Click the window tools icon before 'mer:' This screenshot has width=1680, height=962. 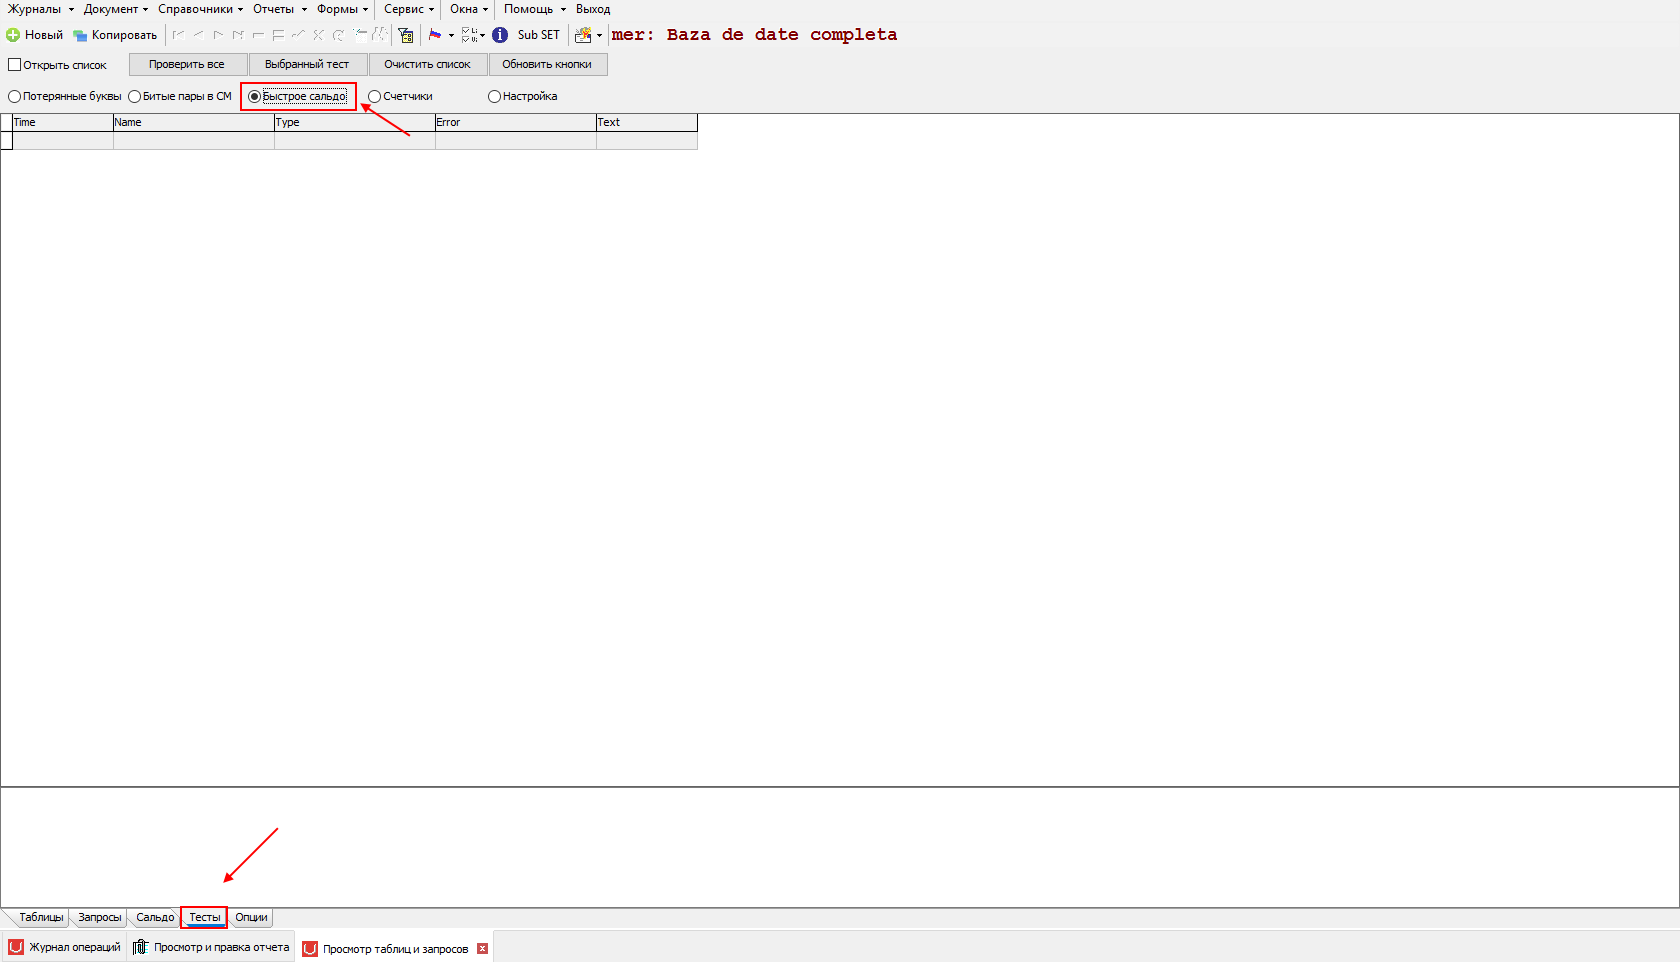click(x=583, y=35)
